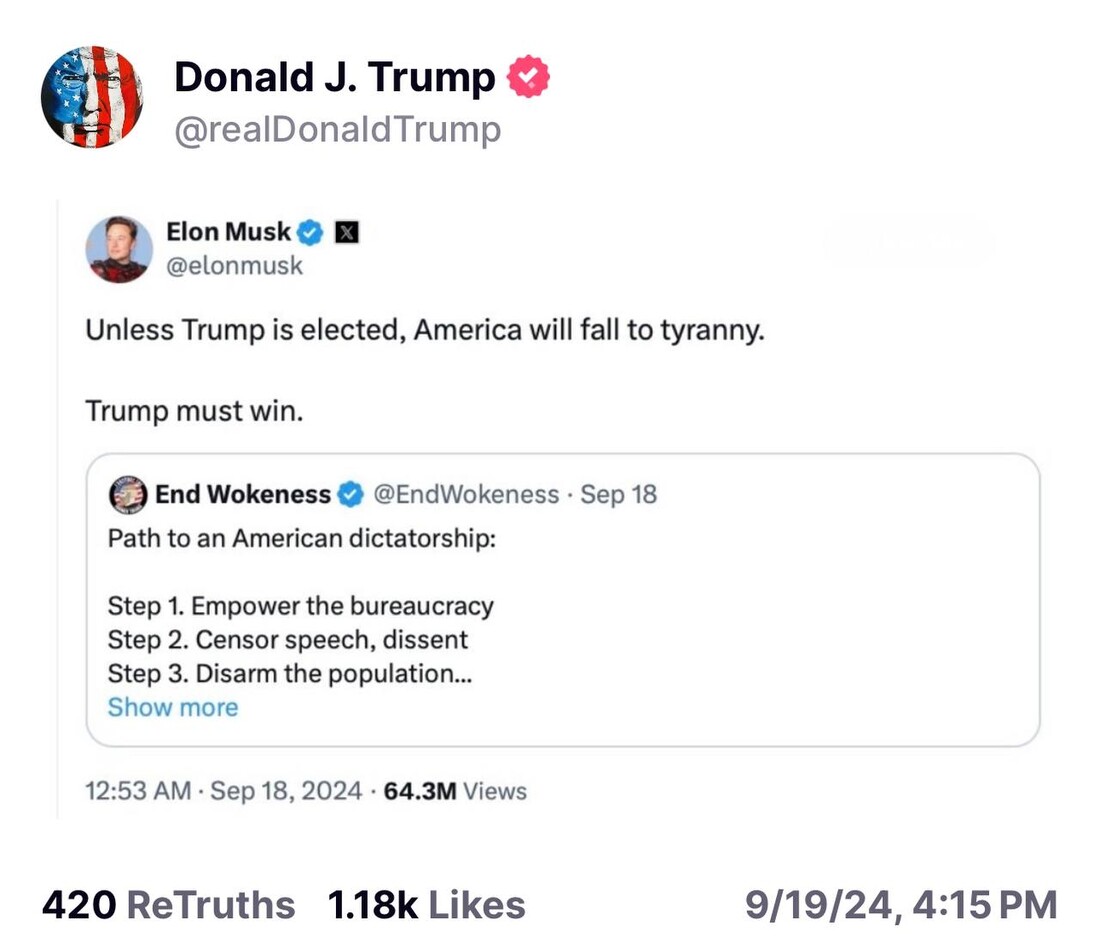
Task: Select the End Wokeness account name
Action: (243, 494)
